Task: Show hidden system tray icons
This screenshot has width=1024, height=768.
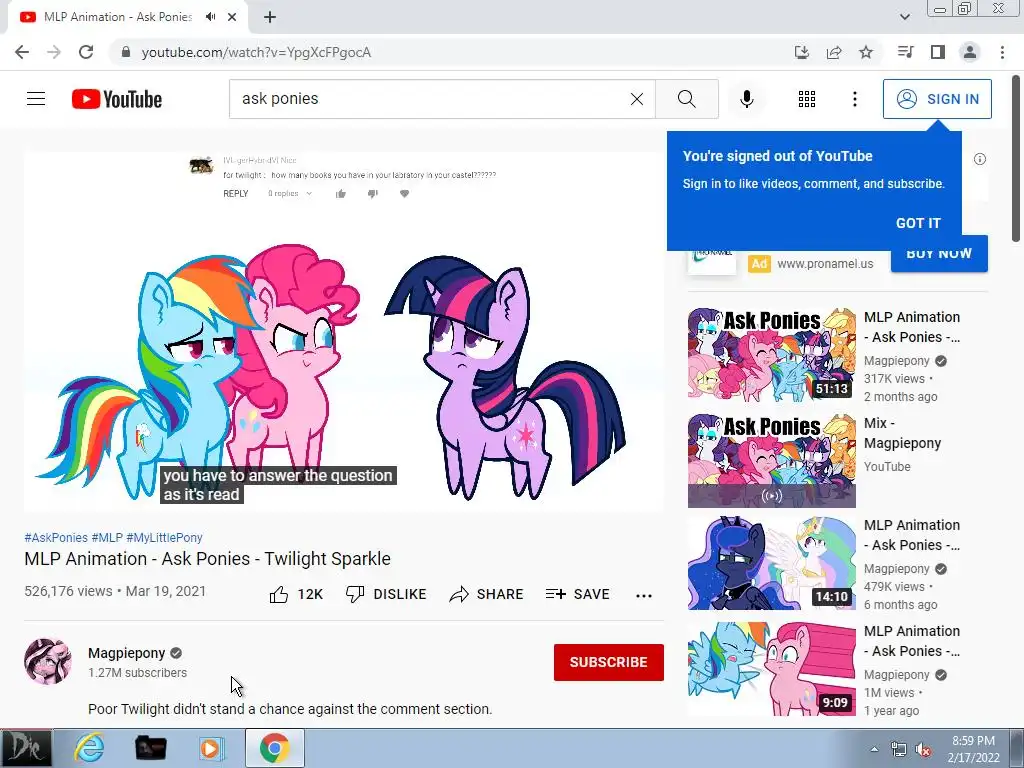Action: click(x=874, y=749)
